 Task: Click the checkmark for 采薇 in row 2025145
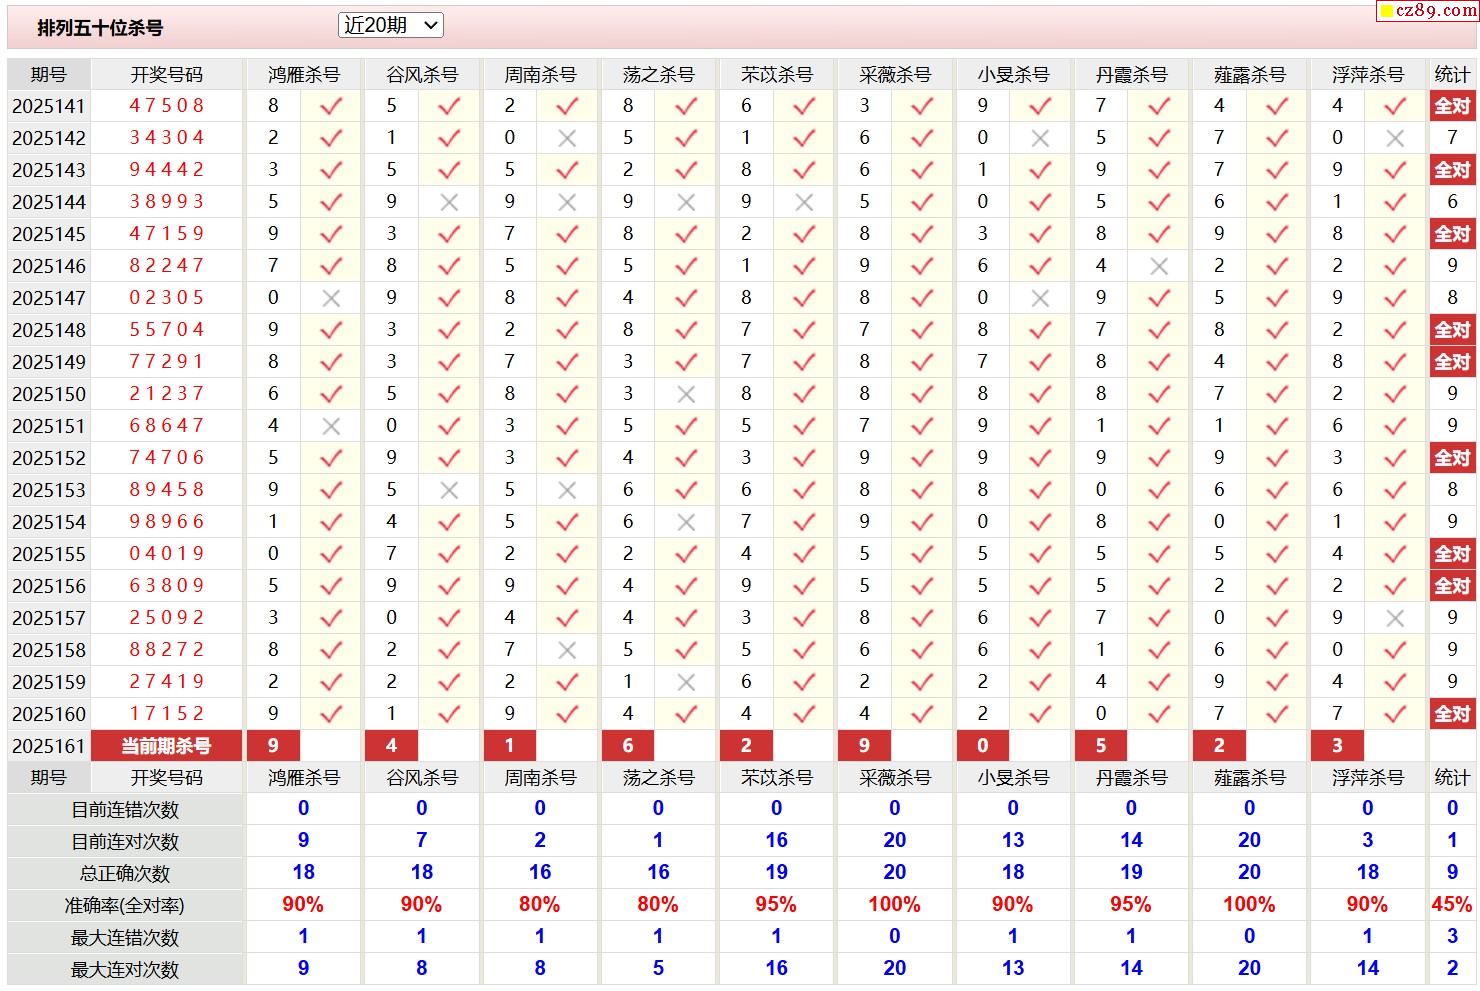(x=922, y=233)
